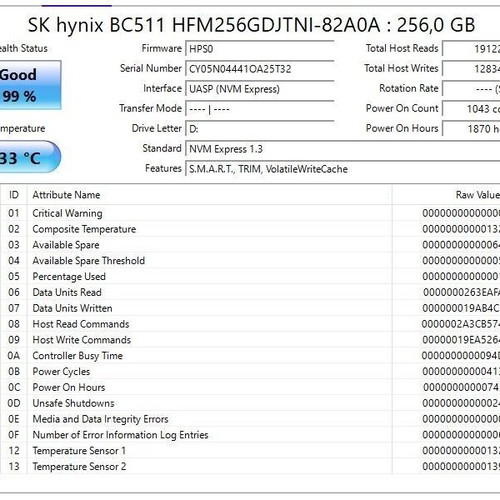Select the Available Spare row with ID 03
The image size is (500, 500).
click(x=250, y=245)
